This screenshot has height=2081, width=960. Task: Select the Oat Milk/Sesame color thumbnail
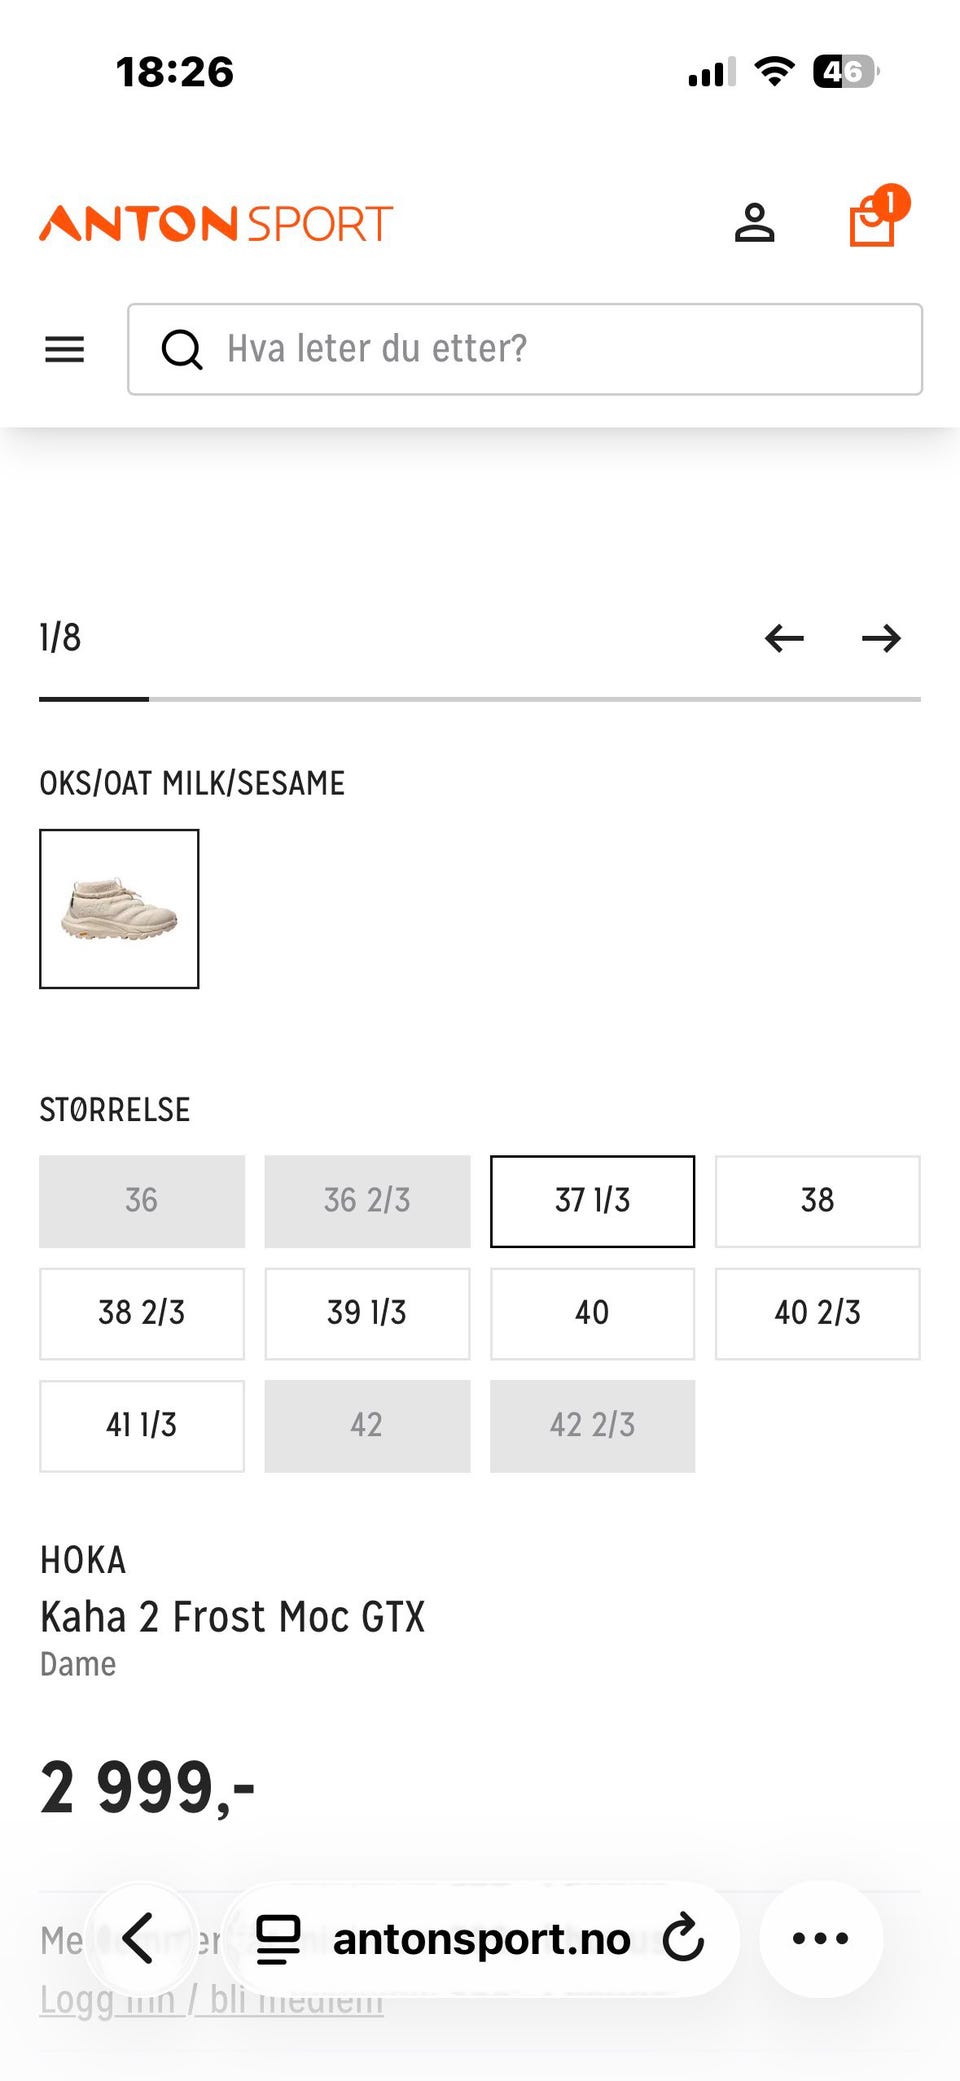pos(119,908)
